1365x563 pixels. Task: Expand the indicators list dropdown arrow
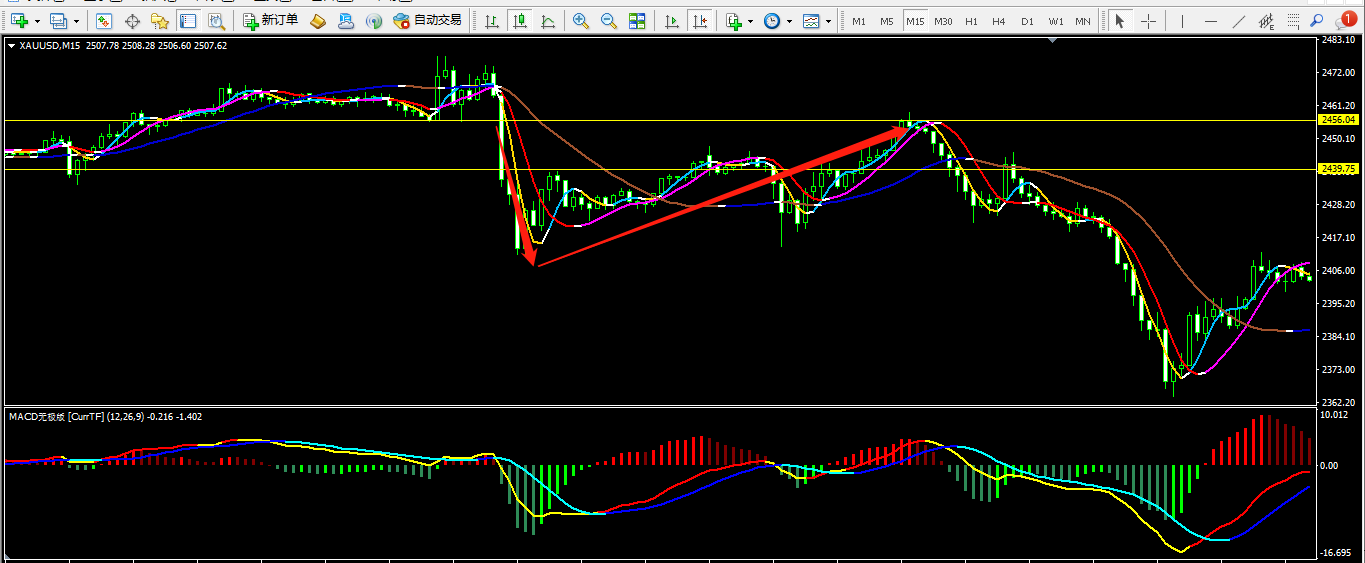750,21
